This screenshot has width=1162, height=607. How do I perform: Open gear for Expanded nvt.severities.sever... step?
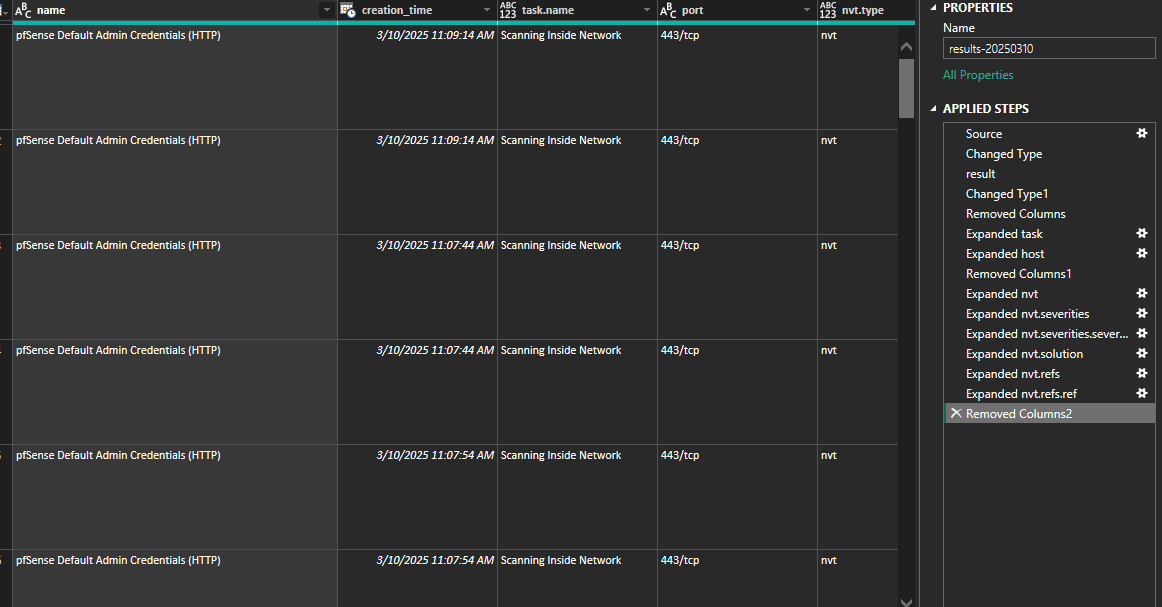click(x=1142, y=334)
